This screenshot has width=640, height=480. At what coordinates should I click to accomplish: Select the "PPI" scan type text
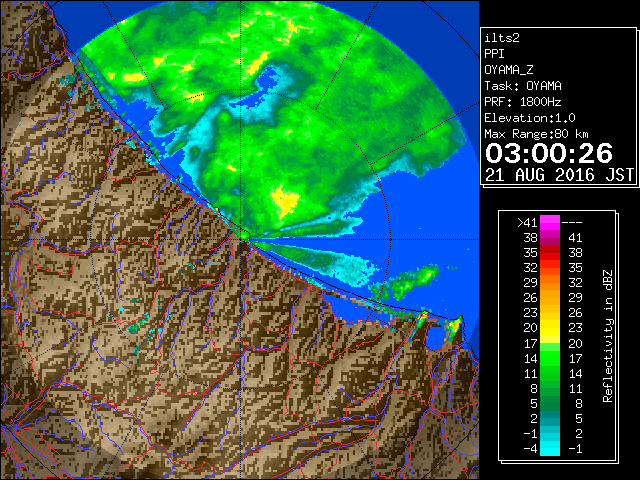click(x=494, y=54)
